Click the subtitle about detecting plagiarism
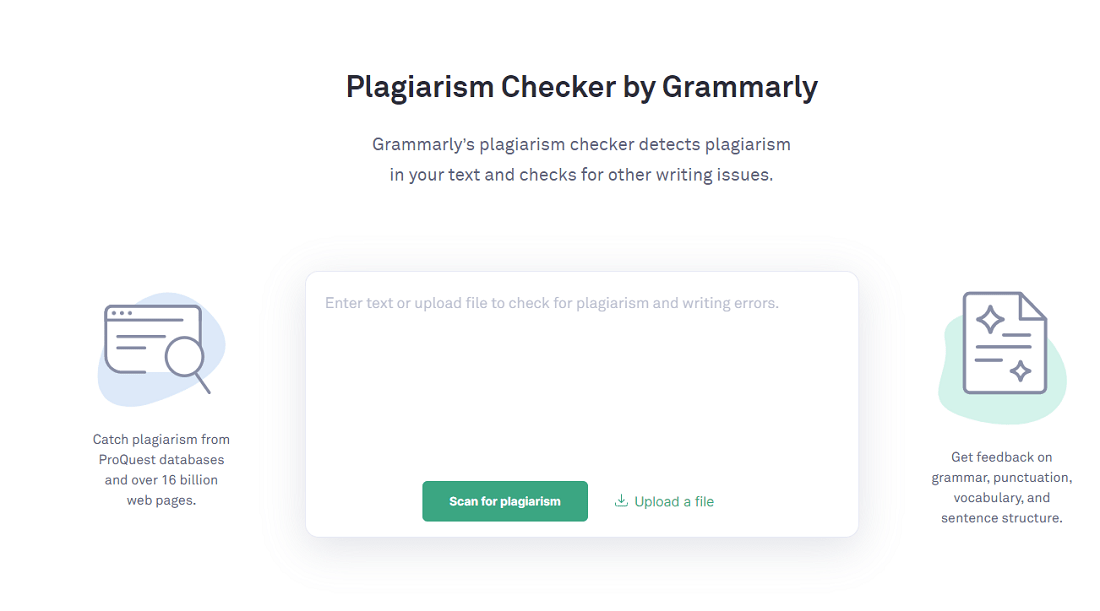 click(x=580, y=158)
